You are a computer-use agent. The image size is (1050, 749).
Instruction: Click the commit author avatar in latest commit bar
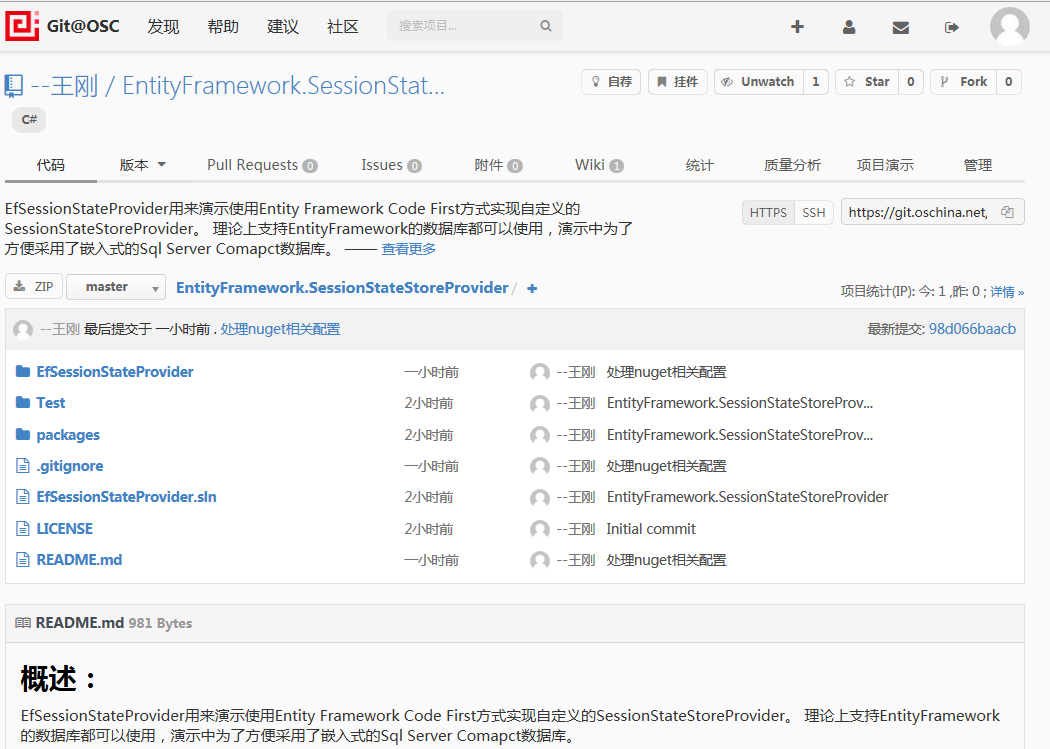tap(23, 329)
